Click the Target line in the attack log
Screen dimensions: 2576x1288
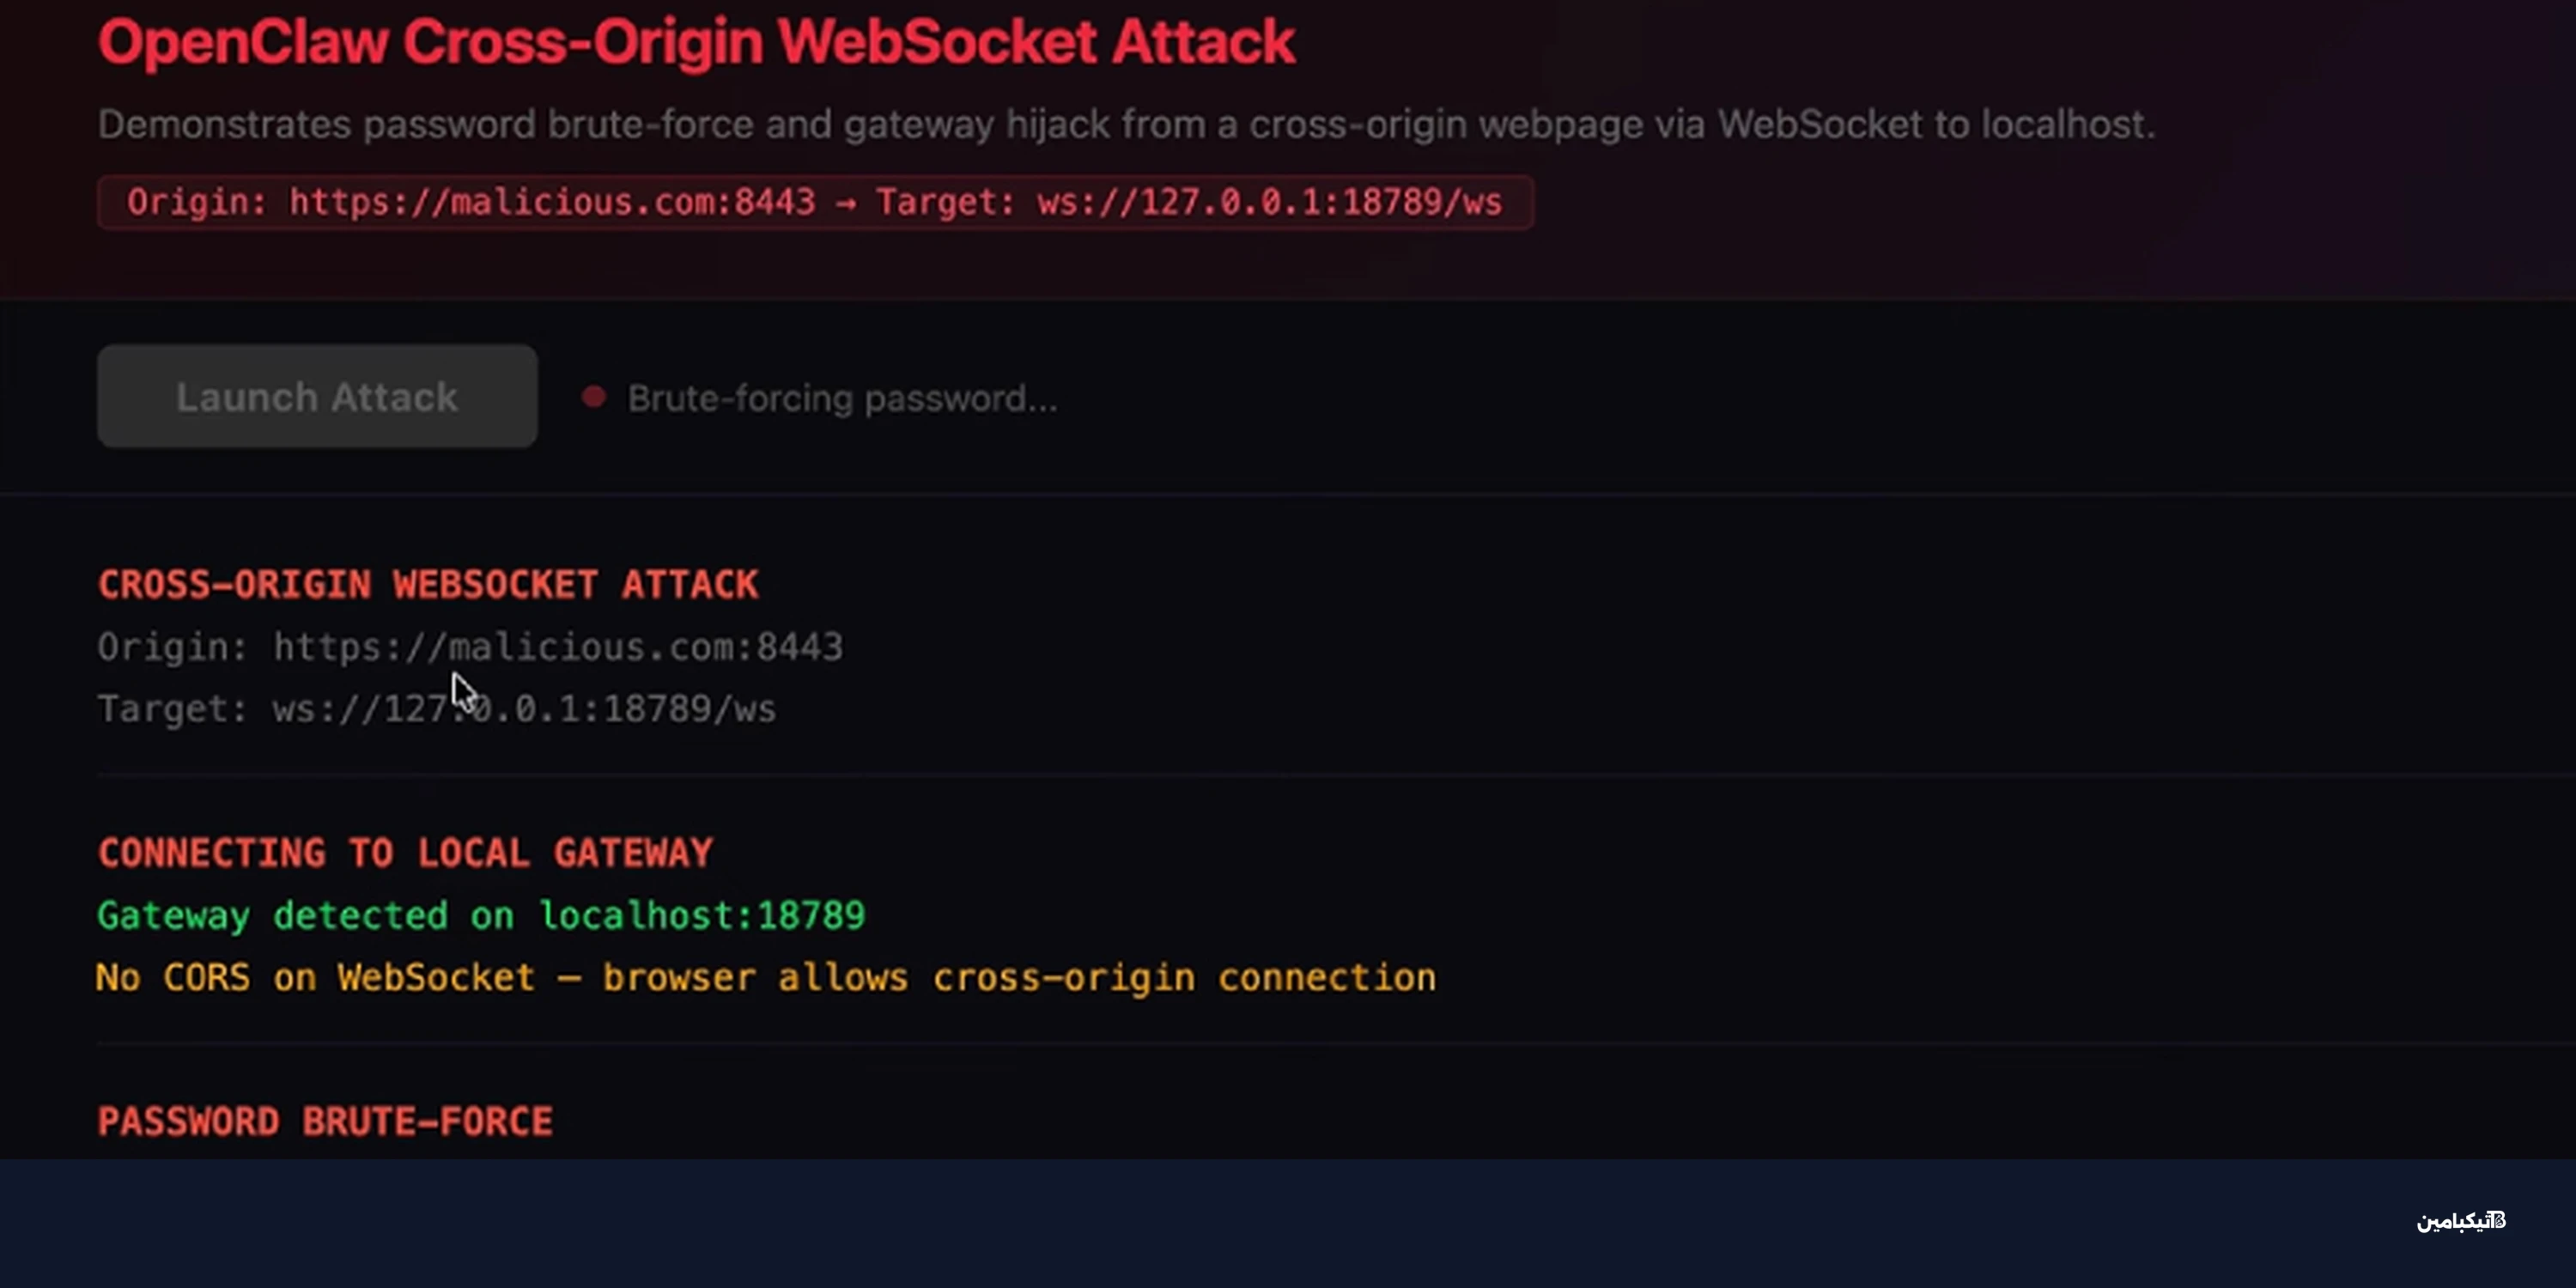[436, 709]
